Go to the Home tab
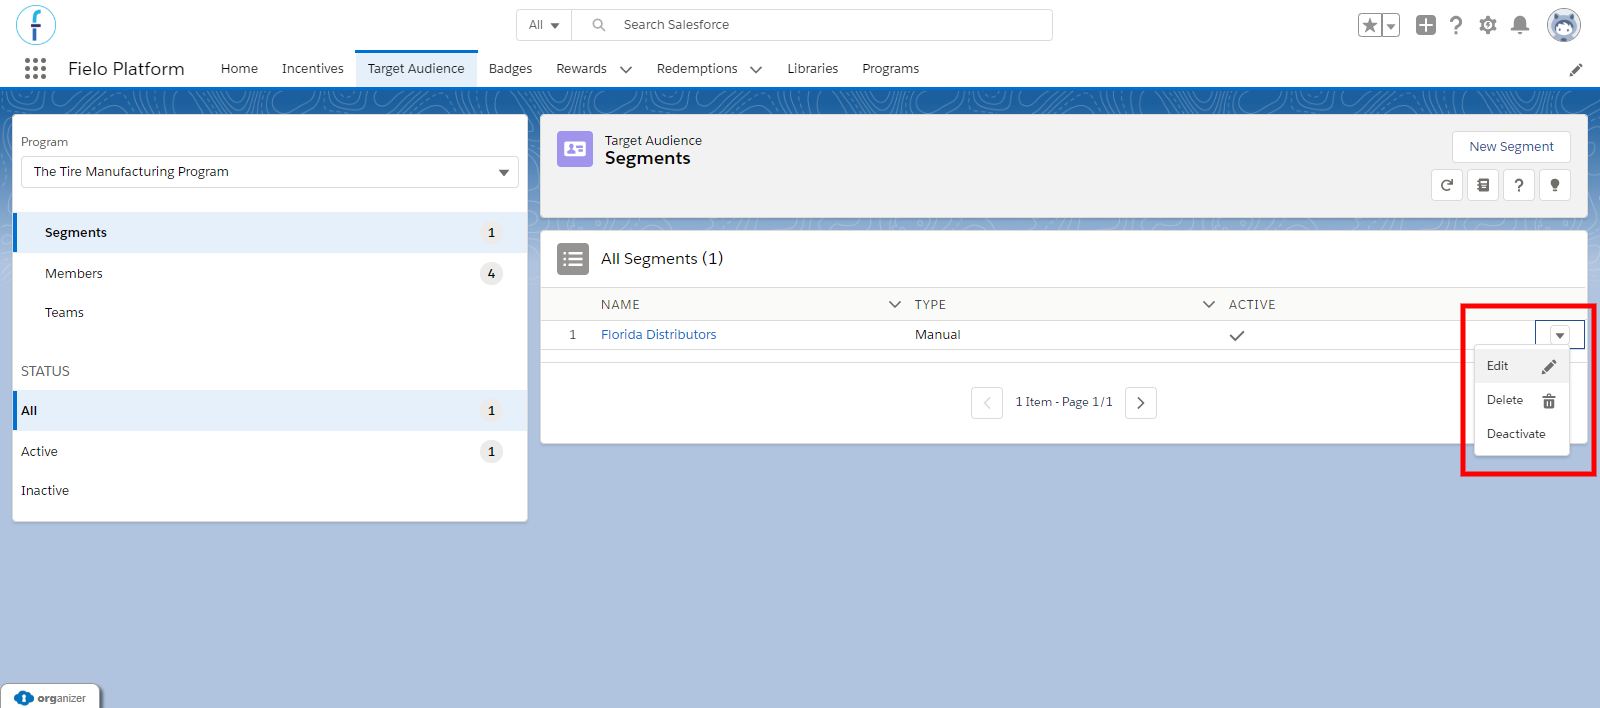 coord(239,69)
